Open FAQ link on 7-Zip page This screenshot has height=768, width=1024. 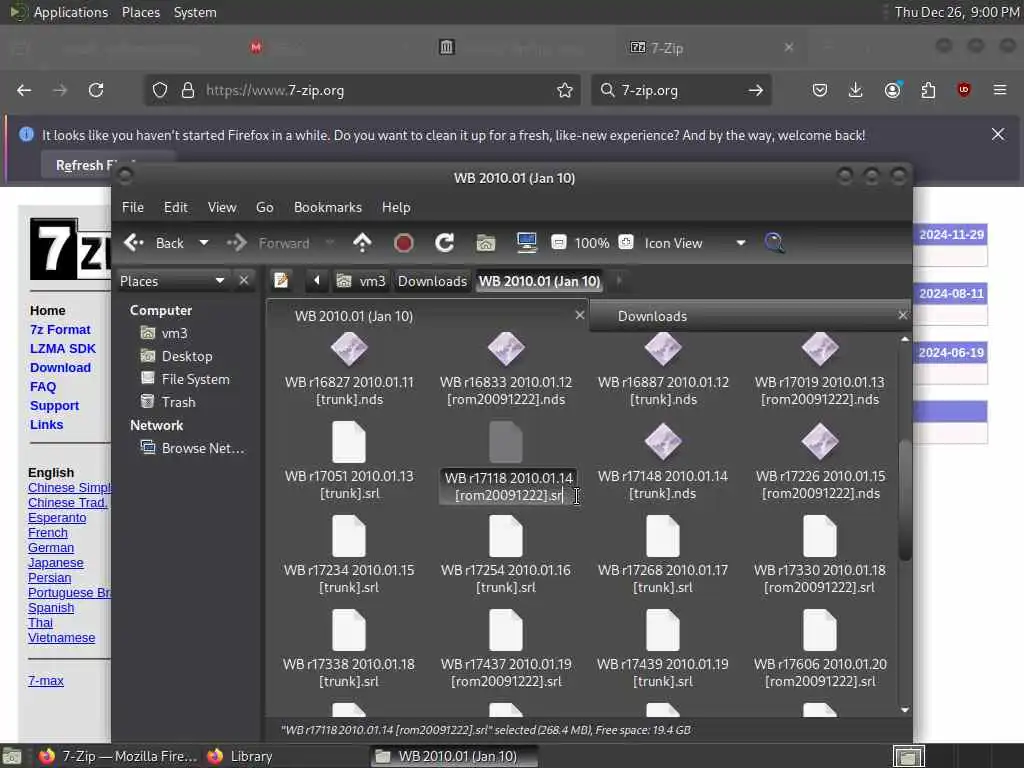pos(43,387)
